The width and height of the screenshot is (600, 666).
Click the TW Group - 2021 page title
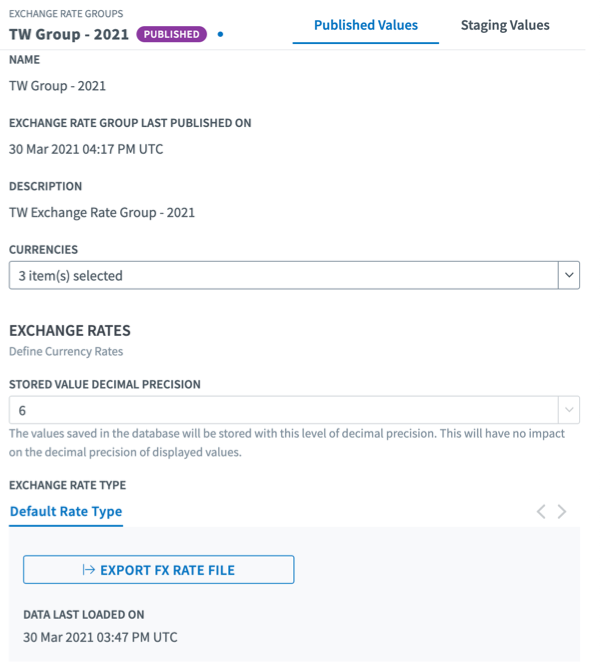click(x=68, y=34)
